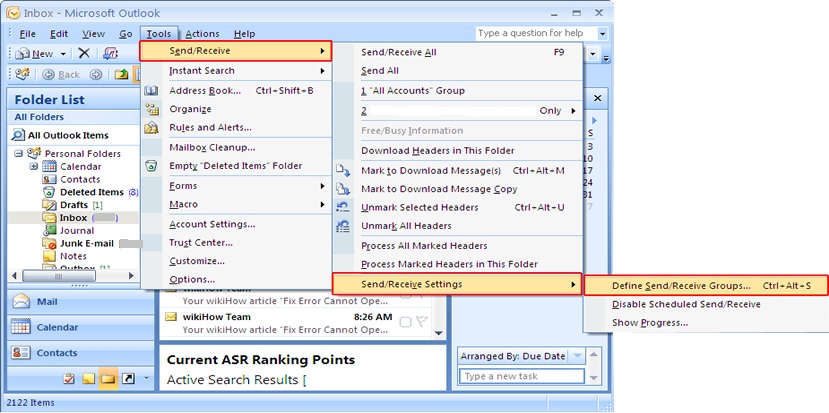Image resolution: width=829 pixels, height=413 pixels.
Task: Choose 1 "All Accounts" Group
Action: pos(458,91)
